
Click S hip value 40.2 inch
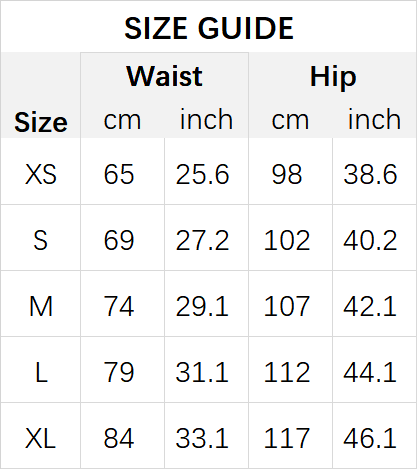point(370,240)
